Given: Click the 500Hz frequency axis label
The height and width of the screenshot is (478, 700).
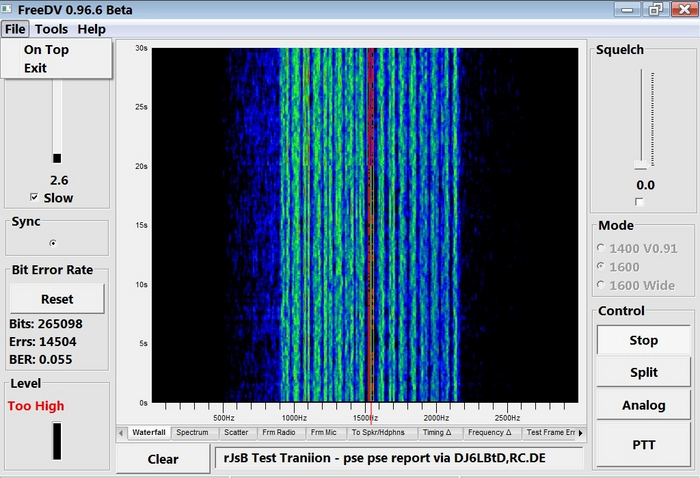Looking at the screenshot, I should click(224, 418).
